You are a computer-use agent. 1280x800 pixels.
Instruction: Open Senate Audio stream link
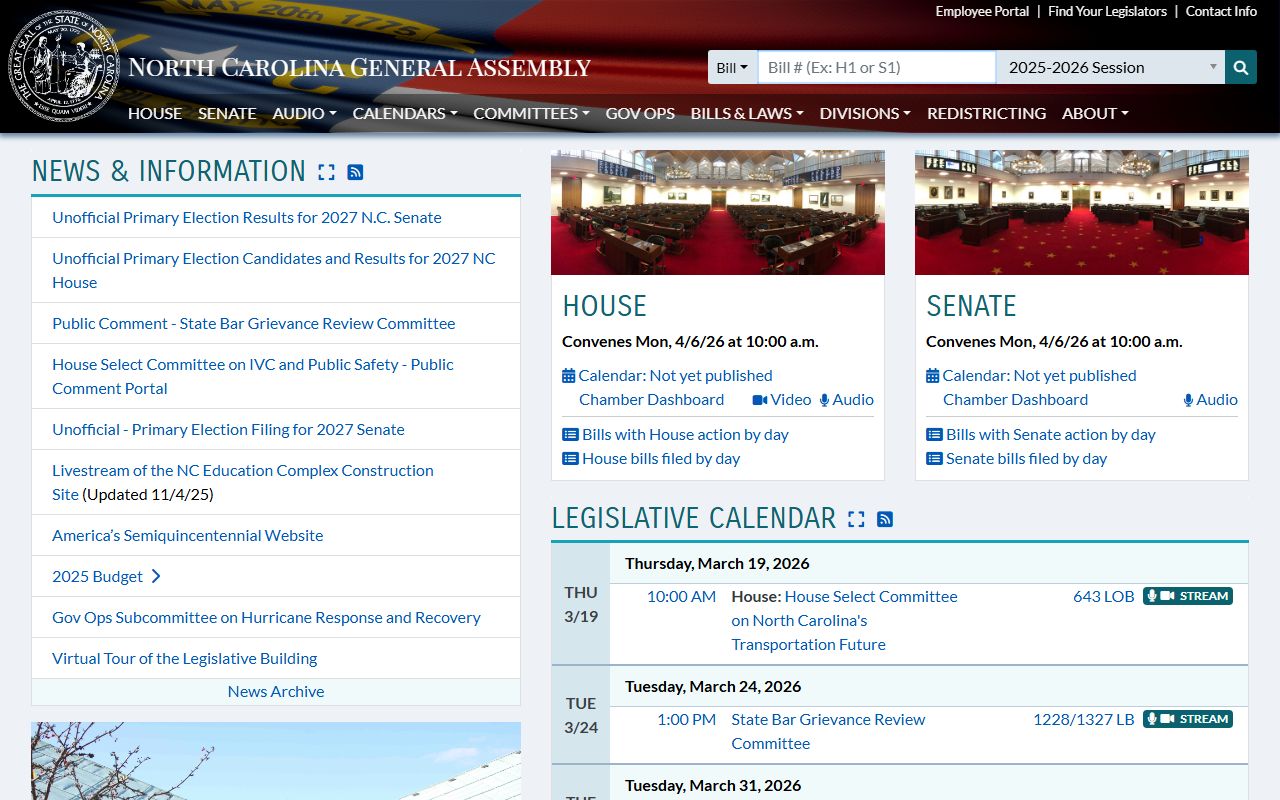(1211, 399)
